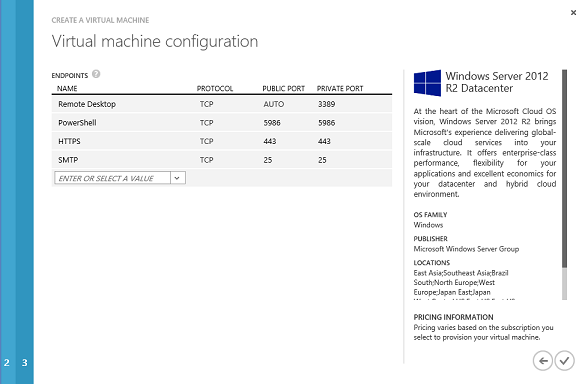Image resolution: width=585 pixels, height=384 pixels.
Task: Click PowerShell private port 5986
Action: click(326, 123)
